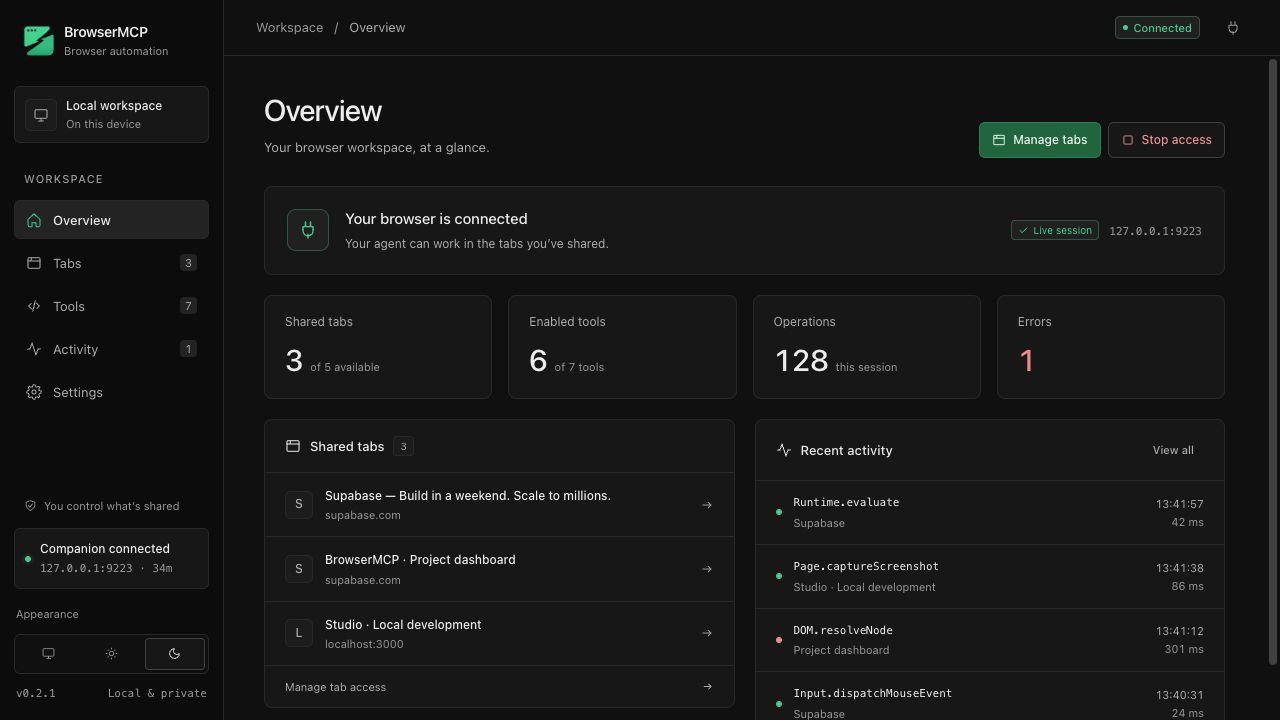Viewport: 1280px width, 720px height.
Task: Open the DOM.resolveNode activity entry
Action: tap(990, 640)
